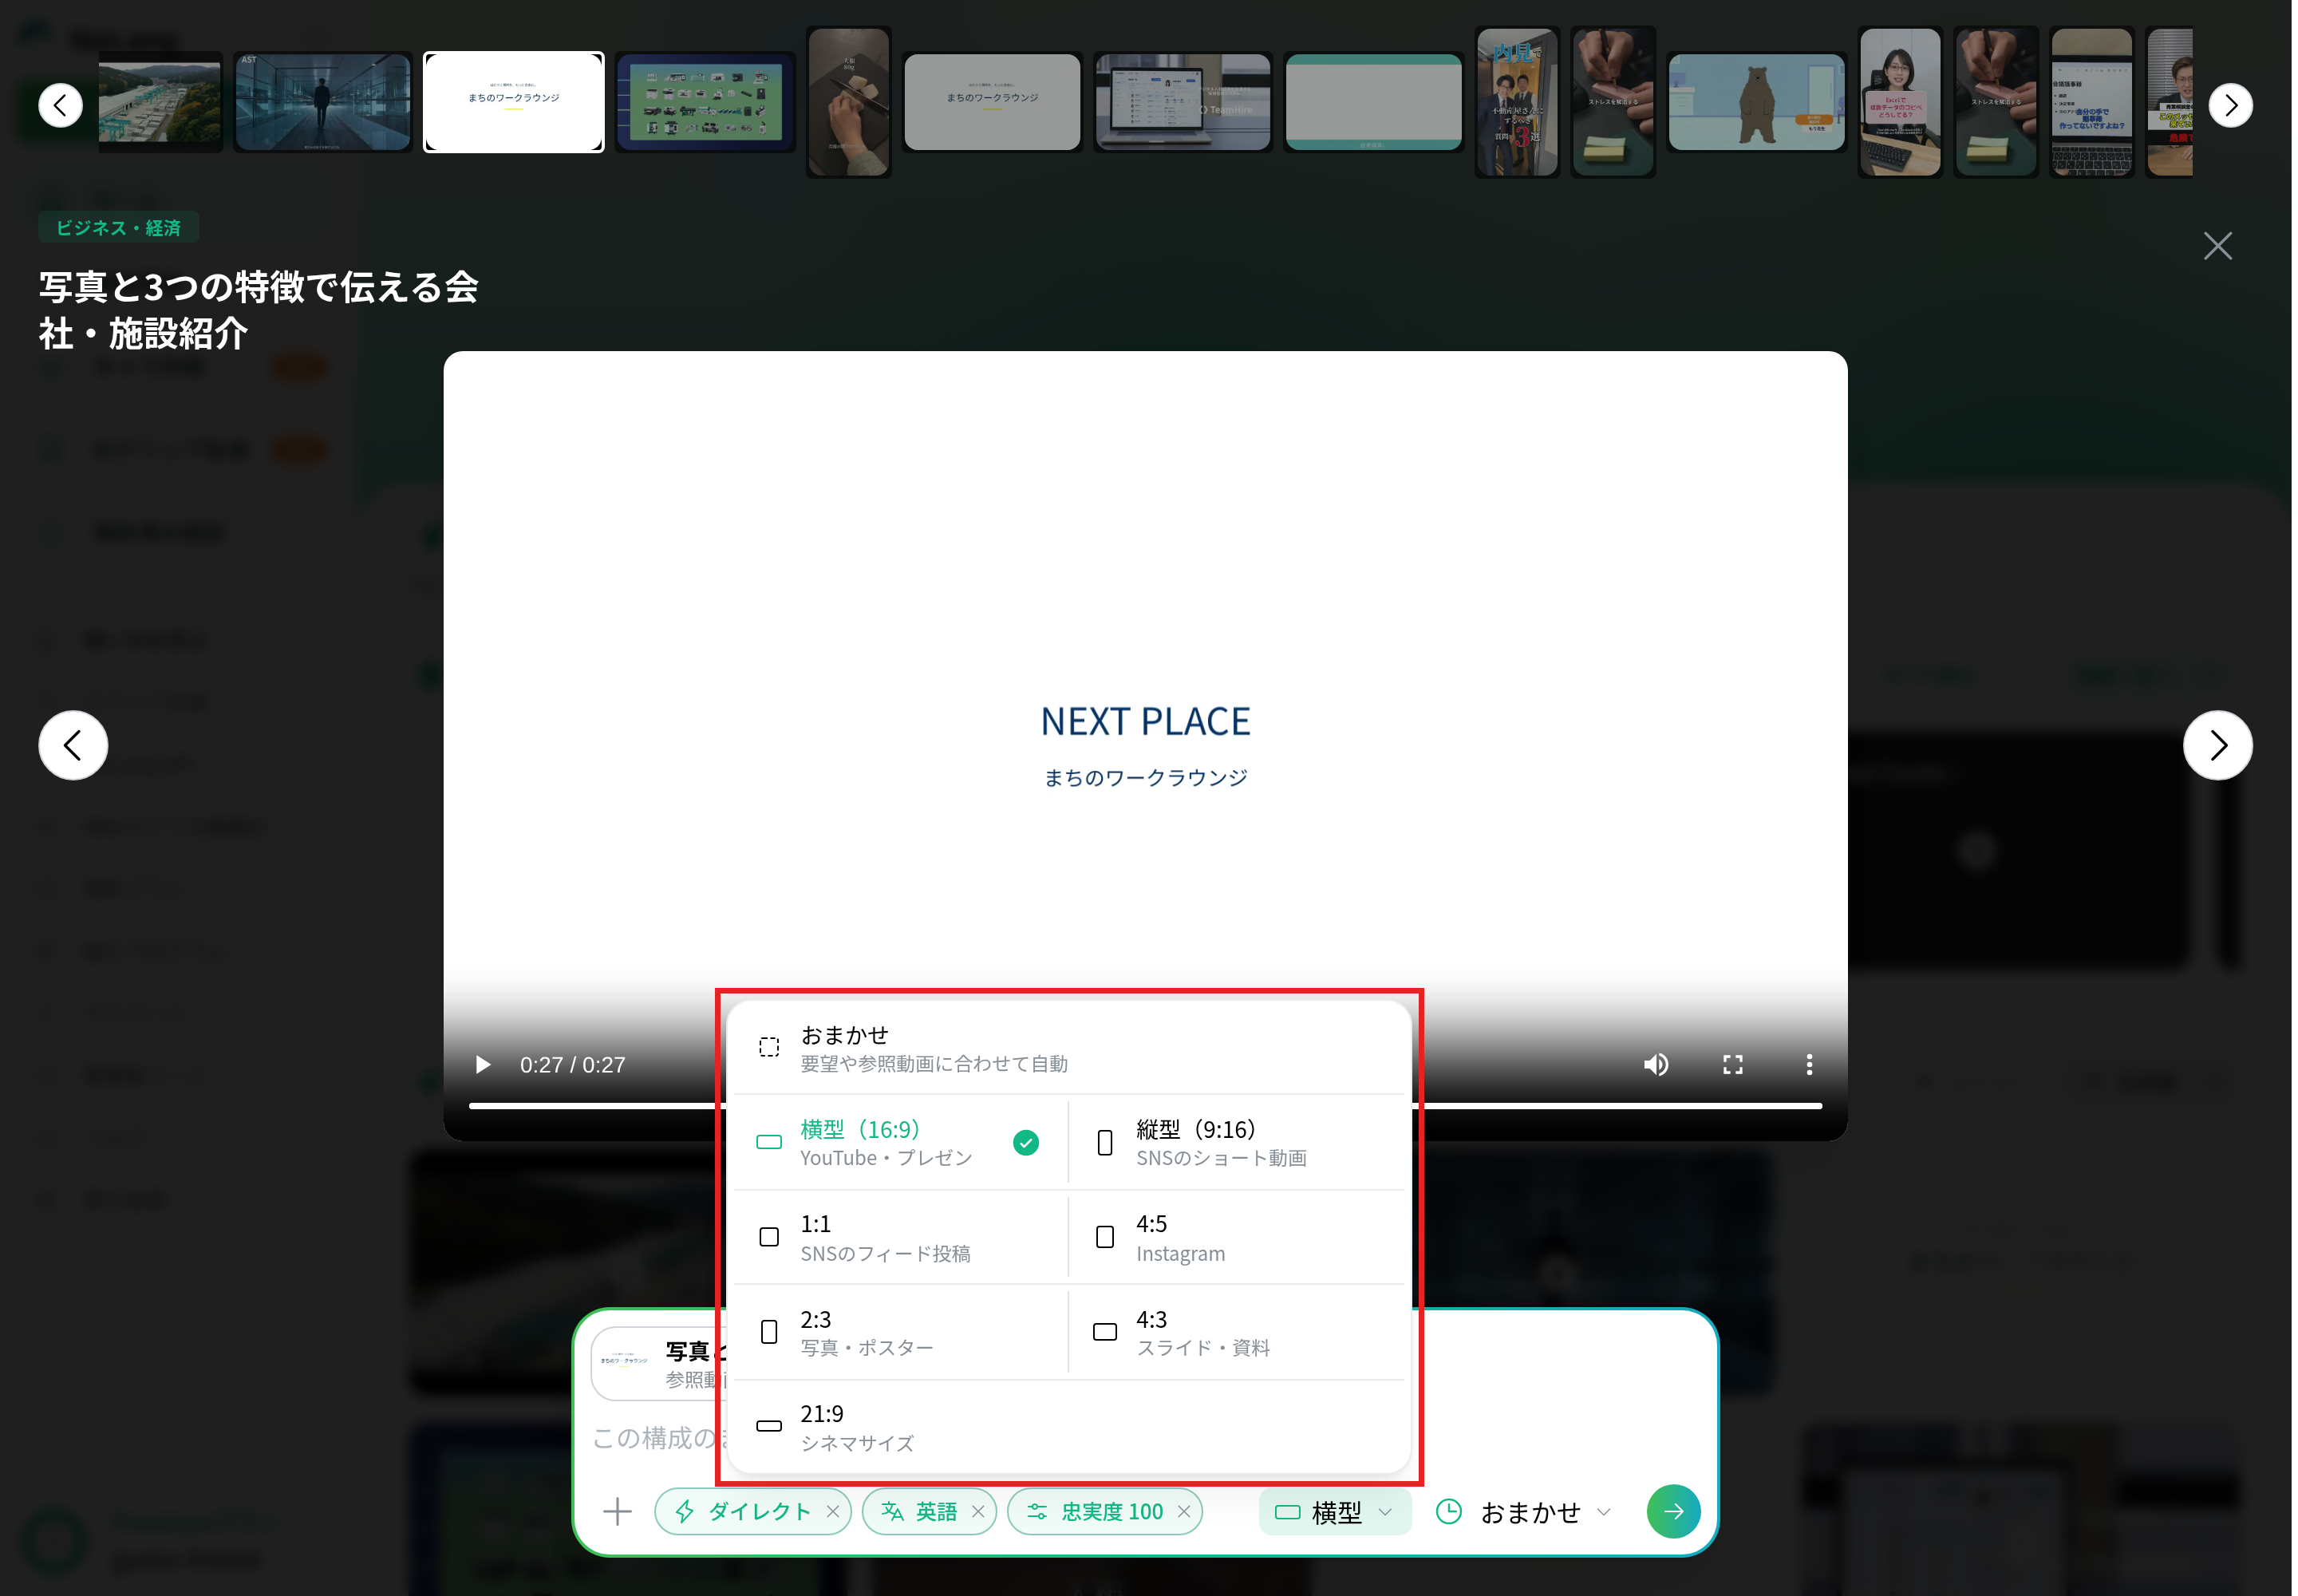This screenshot has height=1596, width=2298.
Task: Choose the 4:3 slide format
Action: pyautogui.click(x=1237, y=1332)
